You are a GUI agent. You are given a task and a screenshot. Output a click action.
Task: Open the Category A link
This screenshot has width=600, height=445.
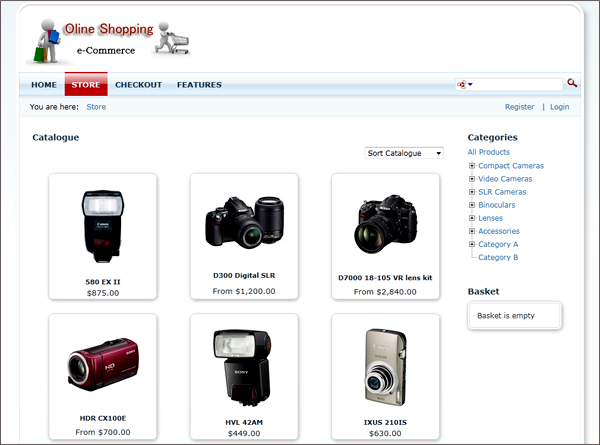pos(498,244)
